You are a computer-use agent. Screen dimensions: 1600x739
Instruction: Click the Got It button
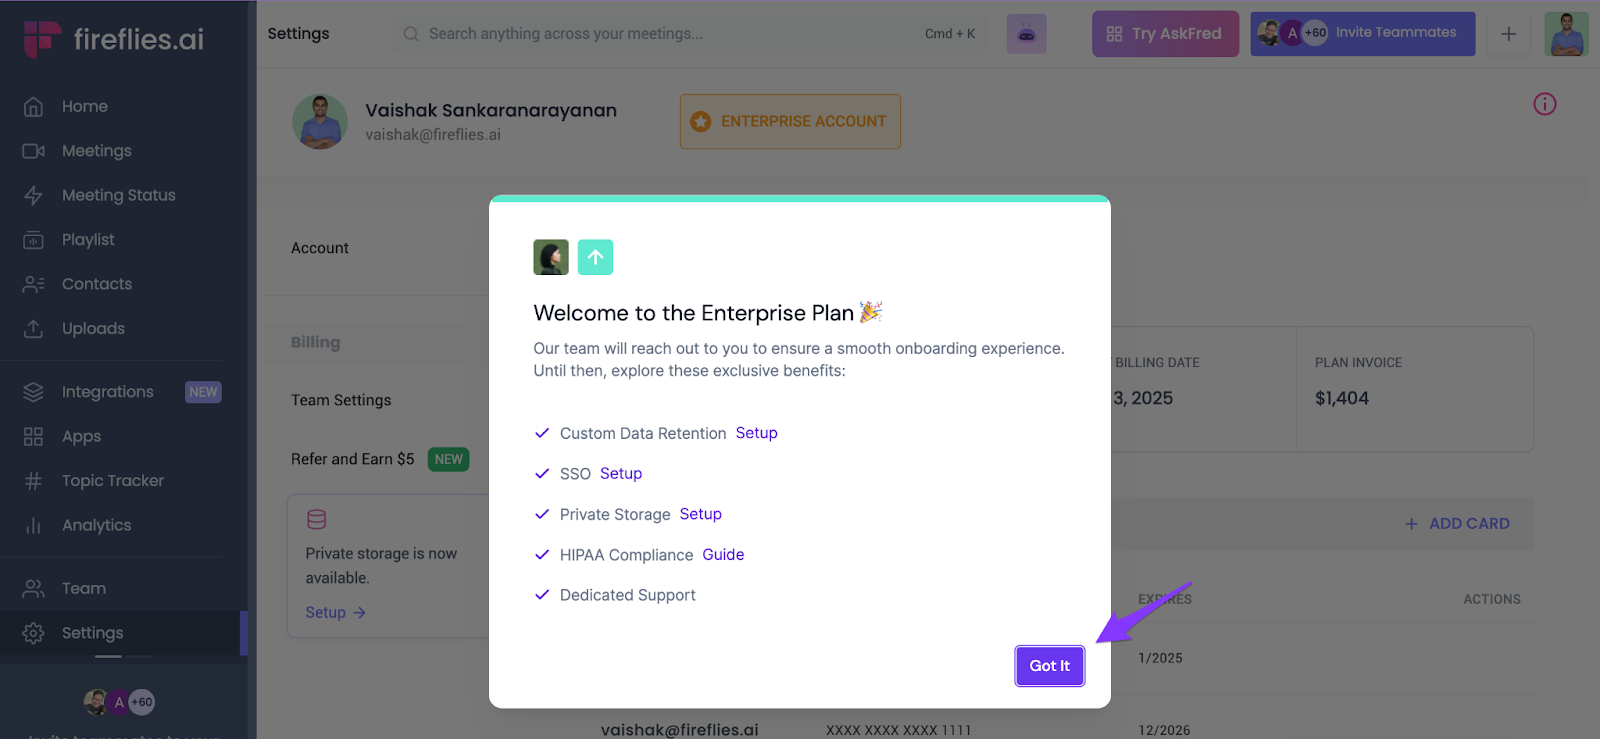1049,666
